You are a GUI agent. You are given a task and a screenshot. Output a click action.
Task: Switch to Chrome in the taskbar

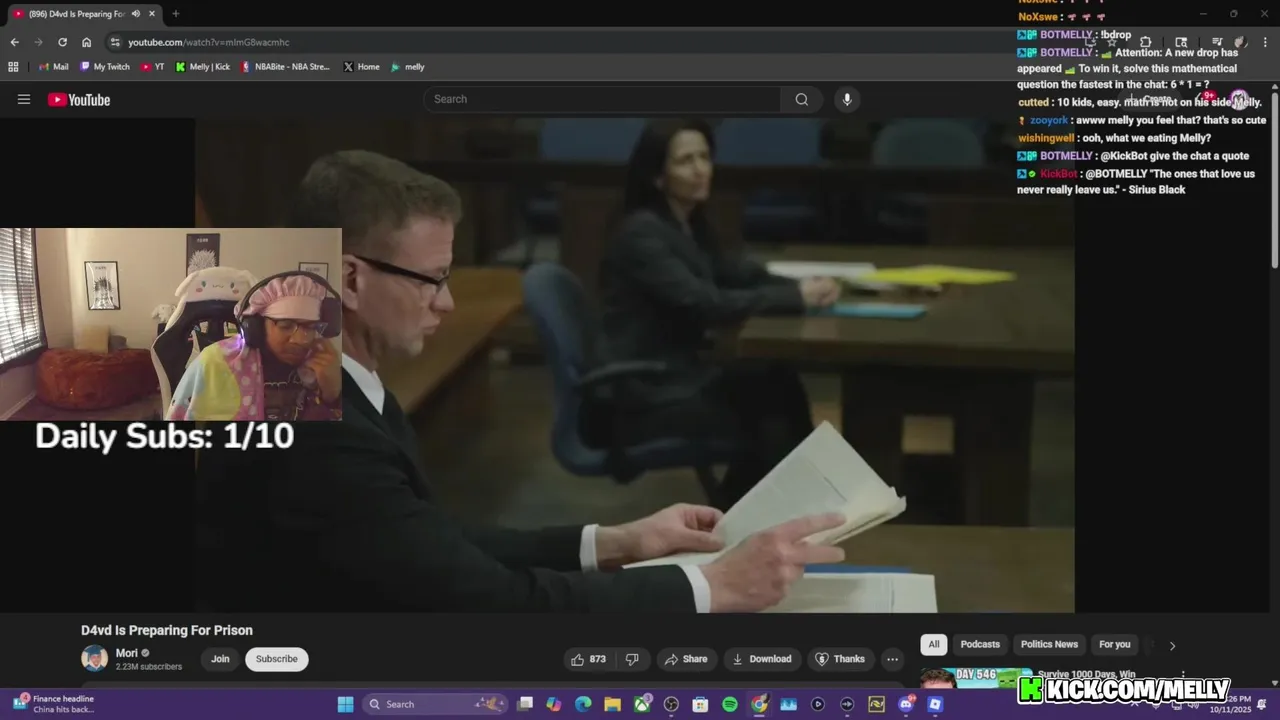[759, 704]
